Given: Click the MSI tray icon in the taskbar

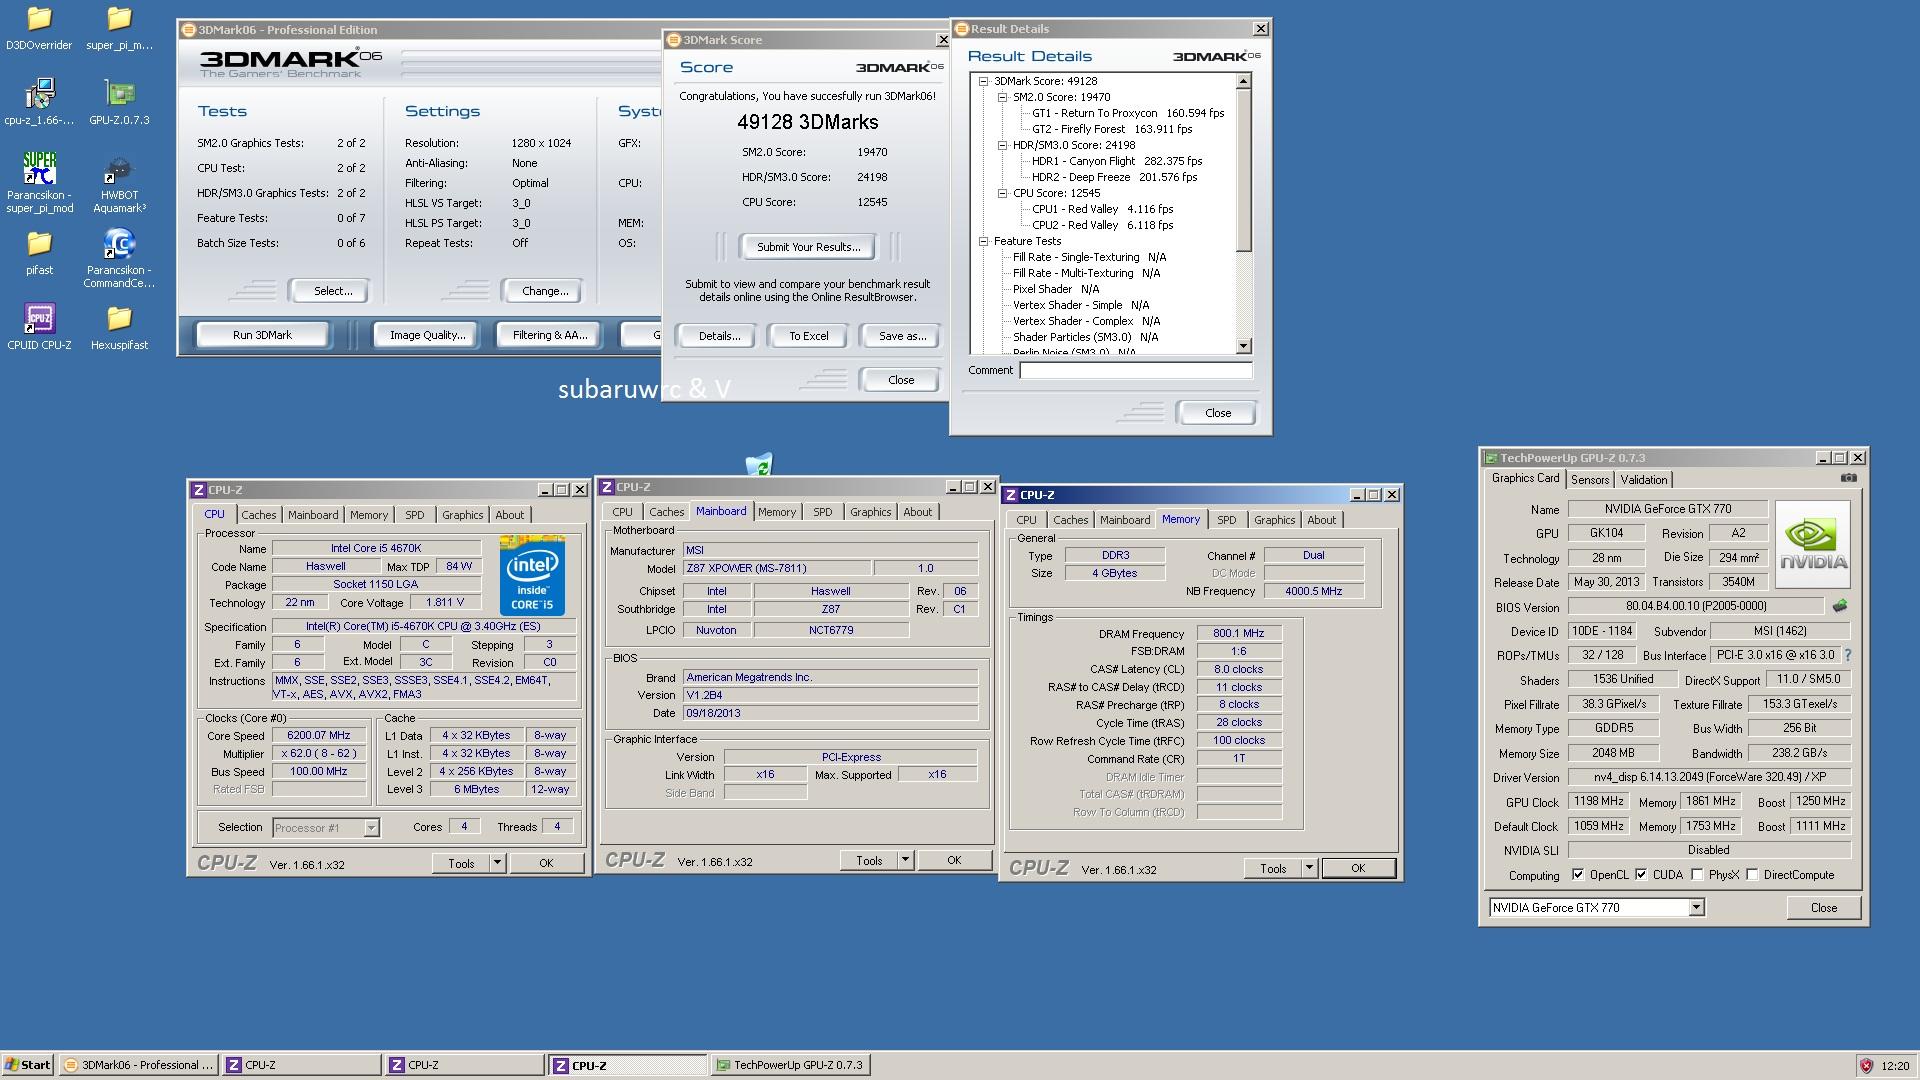Looking at the screenshot, I should click(1865, 1066).
